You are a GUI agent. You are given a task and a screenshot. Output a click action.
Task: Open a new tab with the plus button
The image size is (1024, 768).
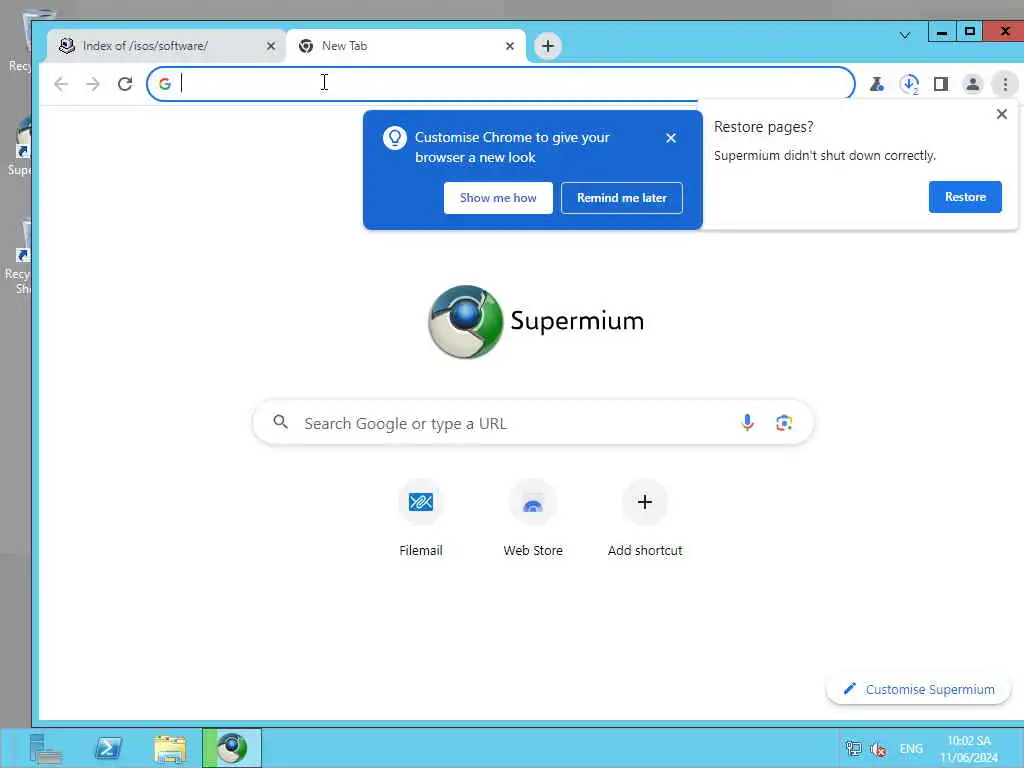(547, 46)
